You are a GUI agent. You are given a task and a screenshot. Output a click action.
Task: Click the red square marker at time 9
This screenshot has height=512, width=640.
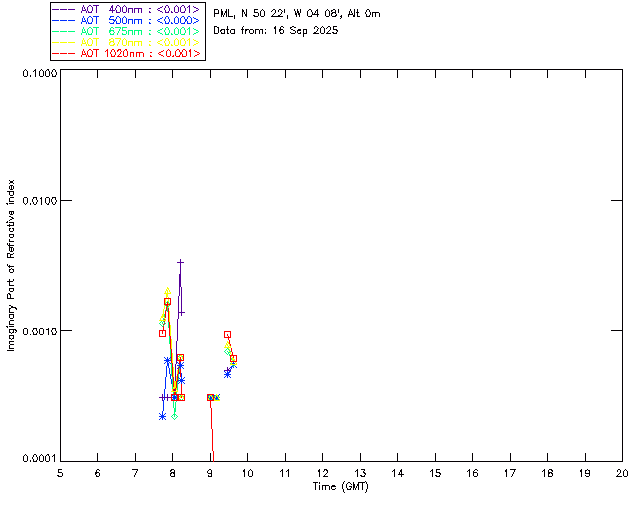tap(210, 397)
